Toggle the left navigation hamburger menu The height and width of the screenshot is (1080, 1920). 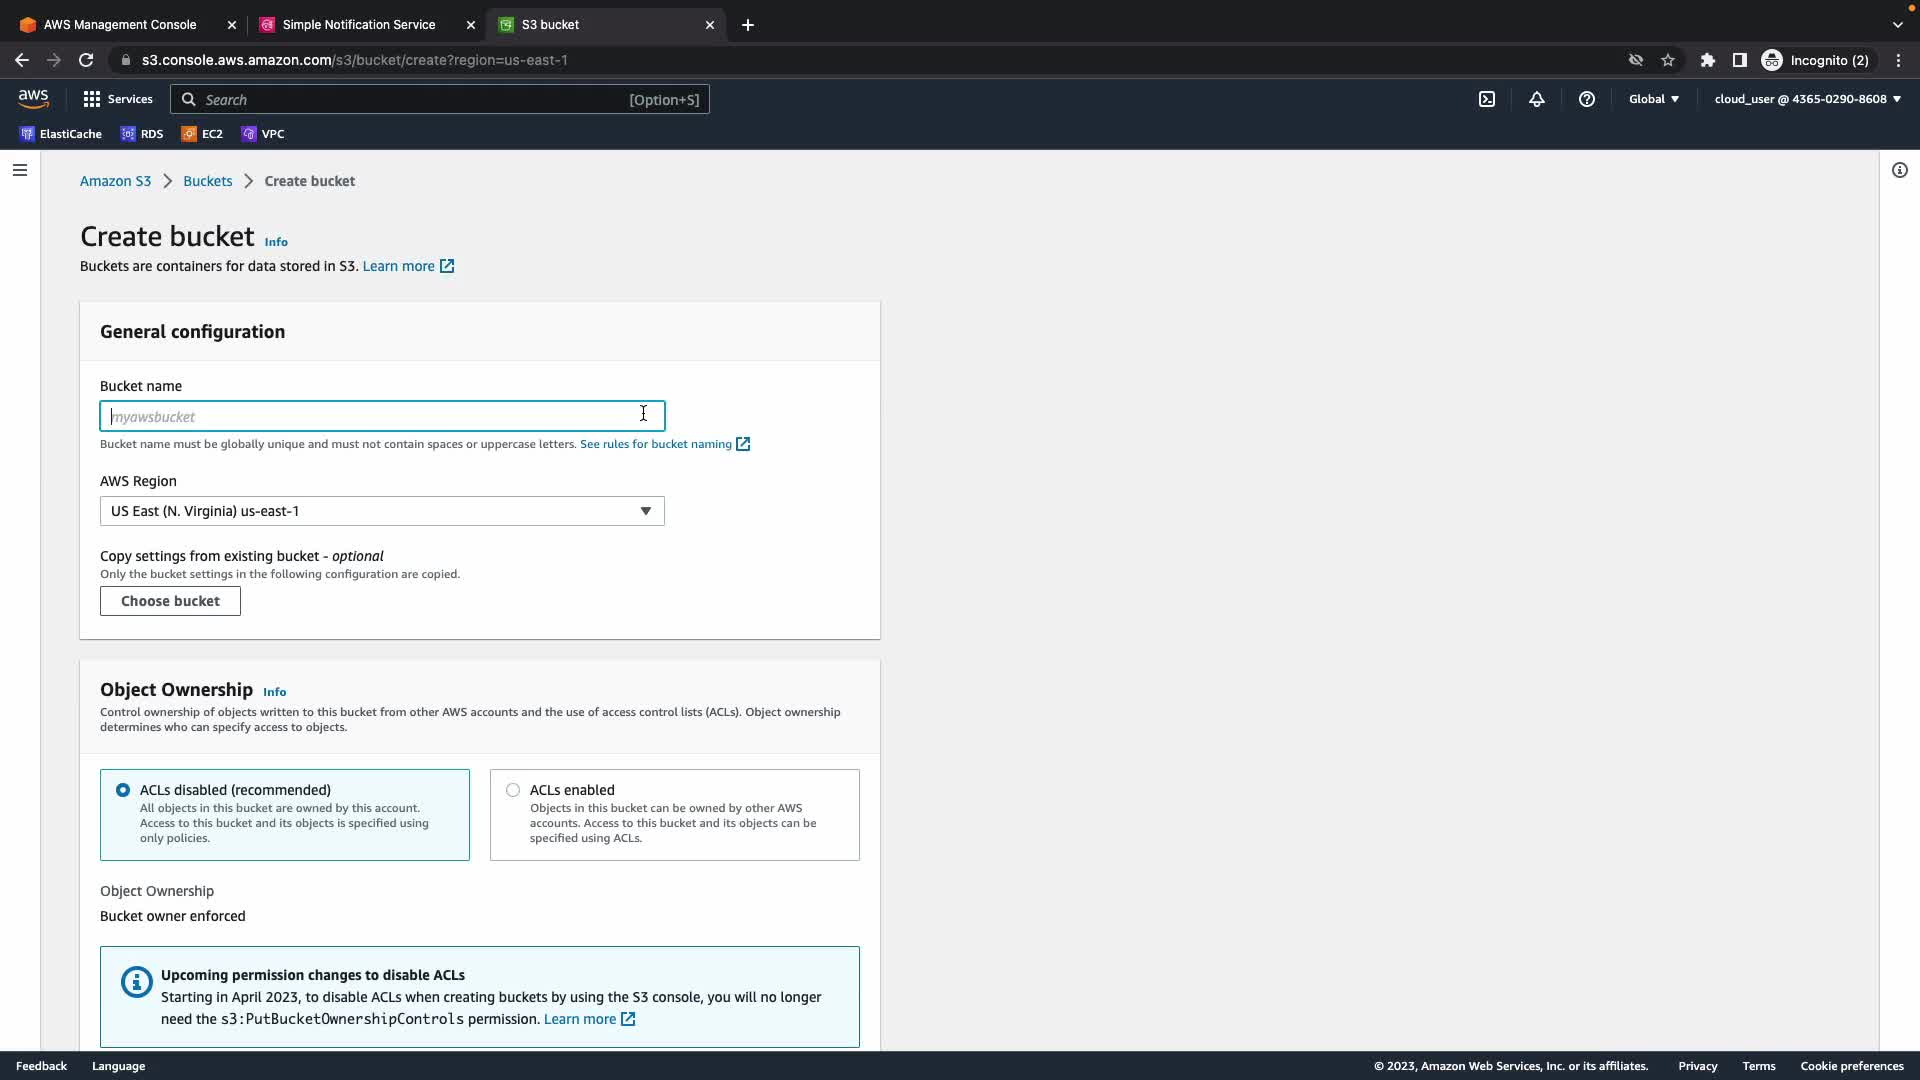20,170
